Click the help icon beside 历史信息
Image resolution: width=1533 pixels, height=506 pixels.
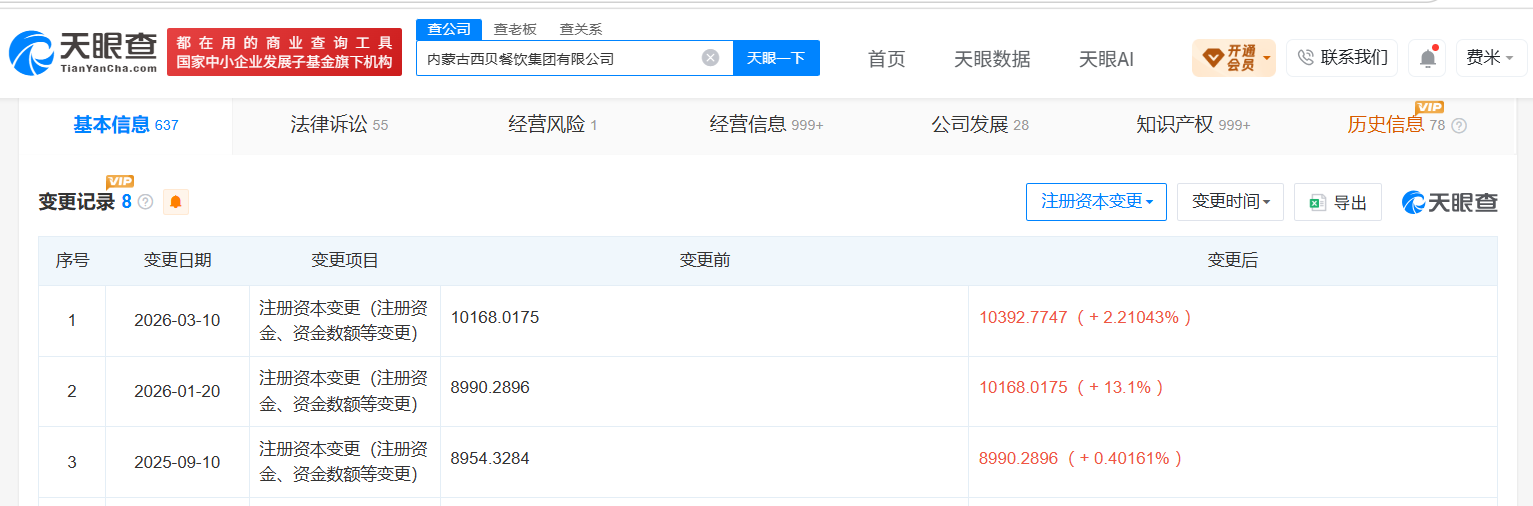pyautogui.click(x=1459, y=126)
